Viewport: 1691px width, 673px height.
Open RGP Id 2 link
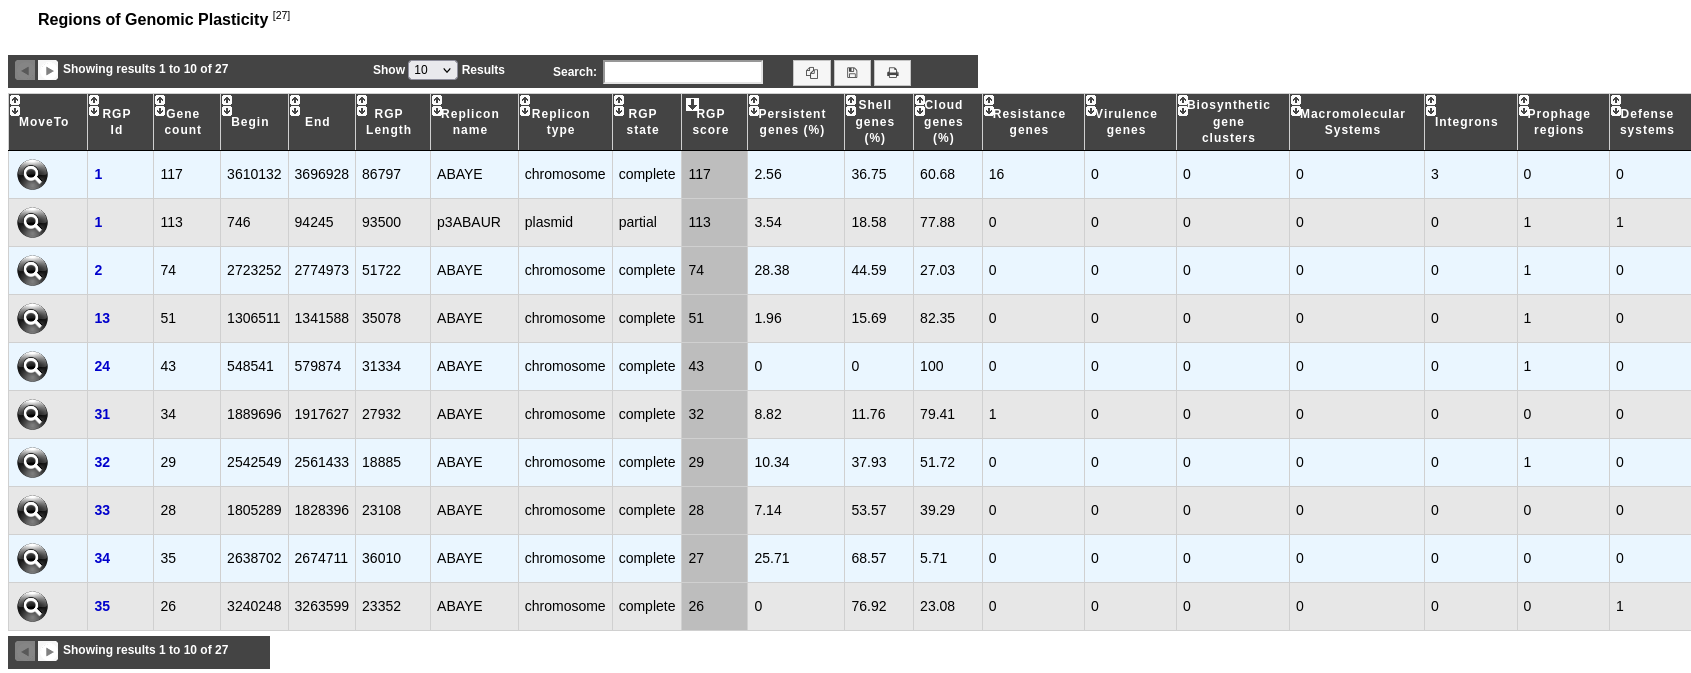[x=98, y=270]
